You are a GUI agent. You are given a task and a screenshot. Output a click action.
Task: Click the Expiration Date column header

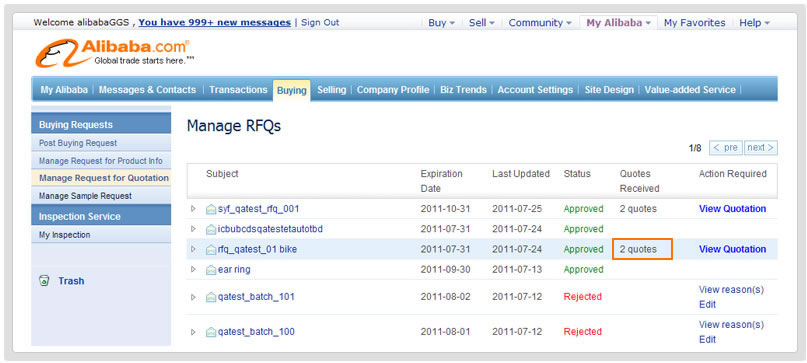click(442, 181)
